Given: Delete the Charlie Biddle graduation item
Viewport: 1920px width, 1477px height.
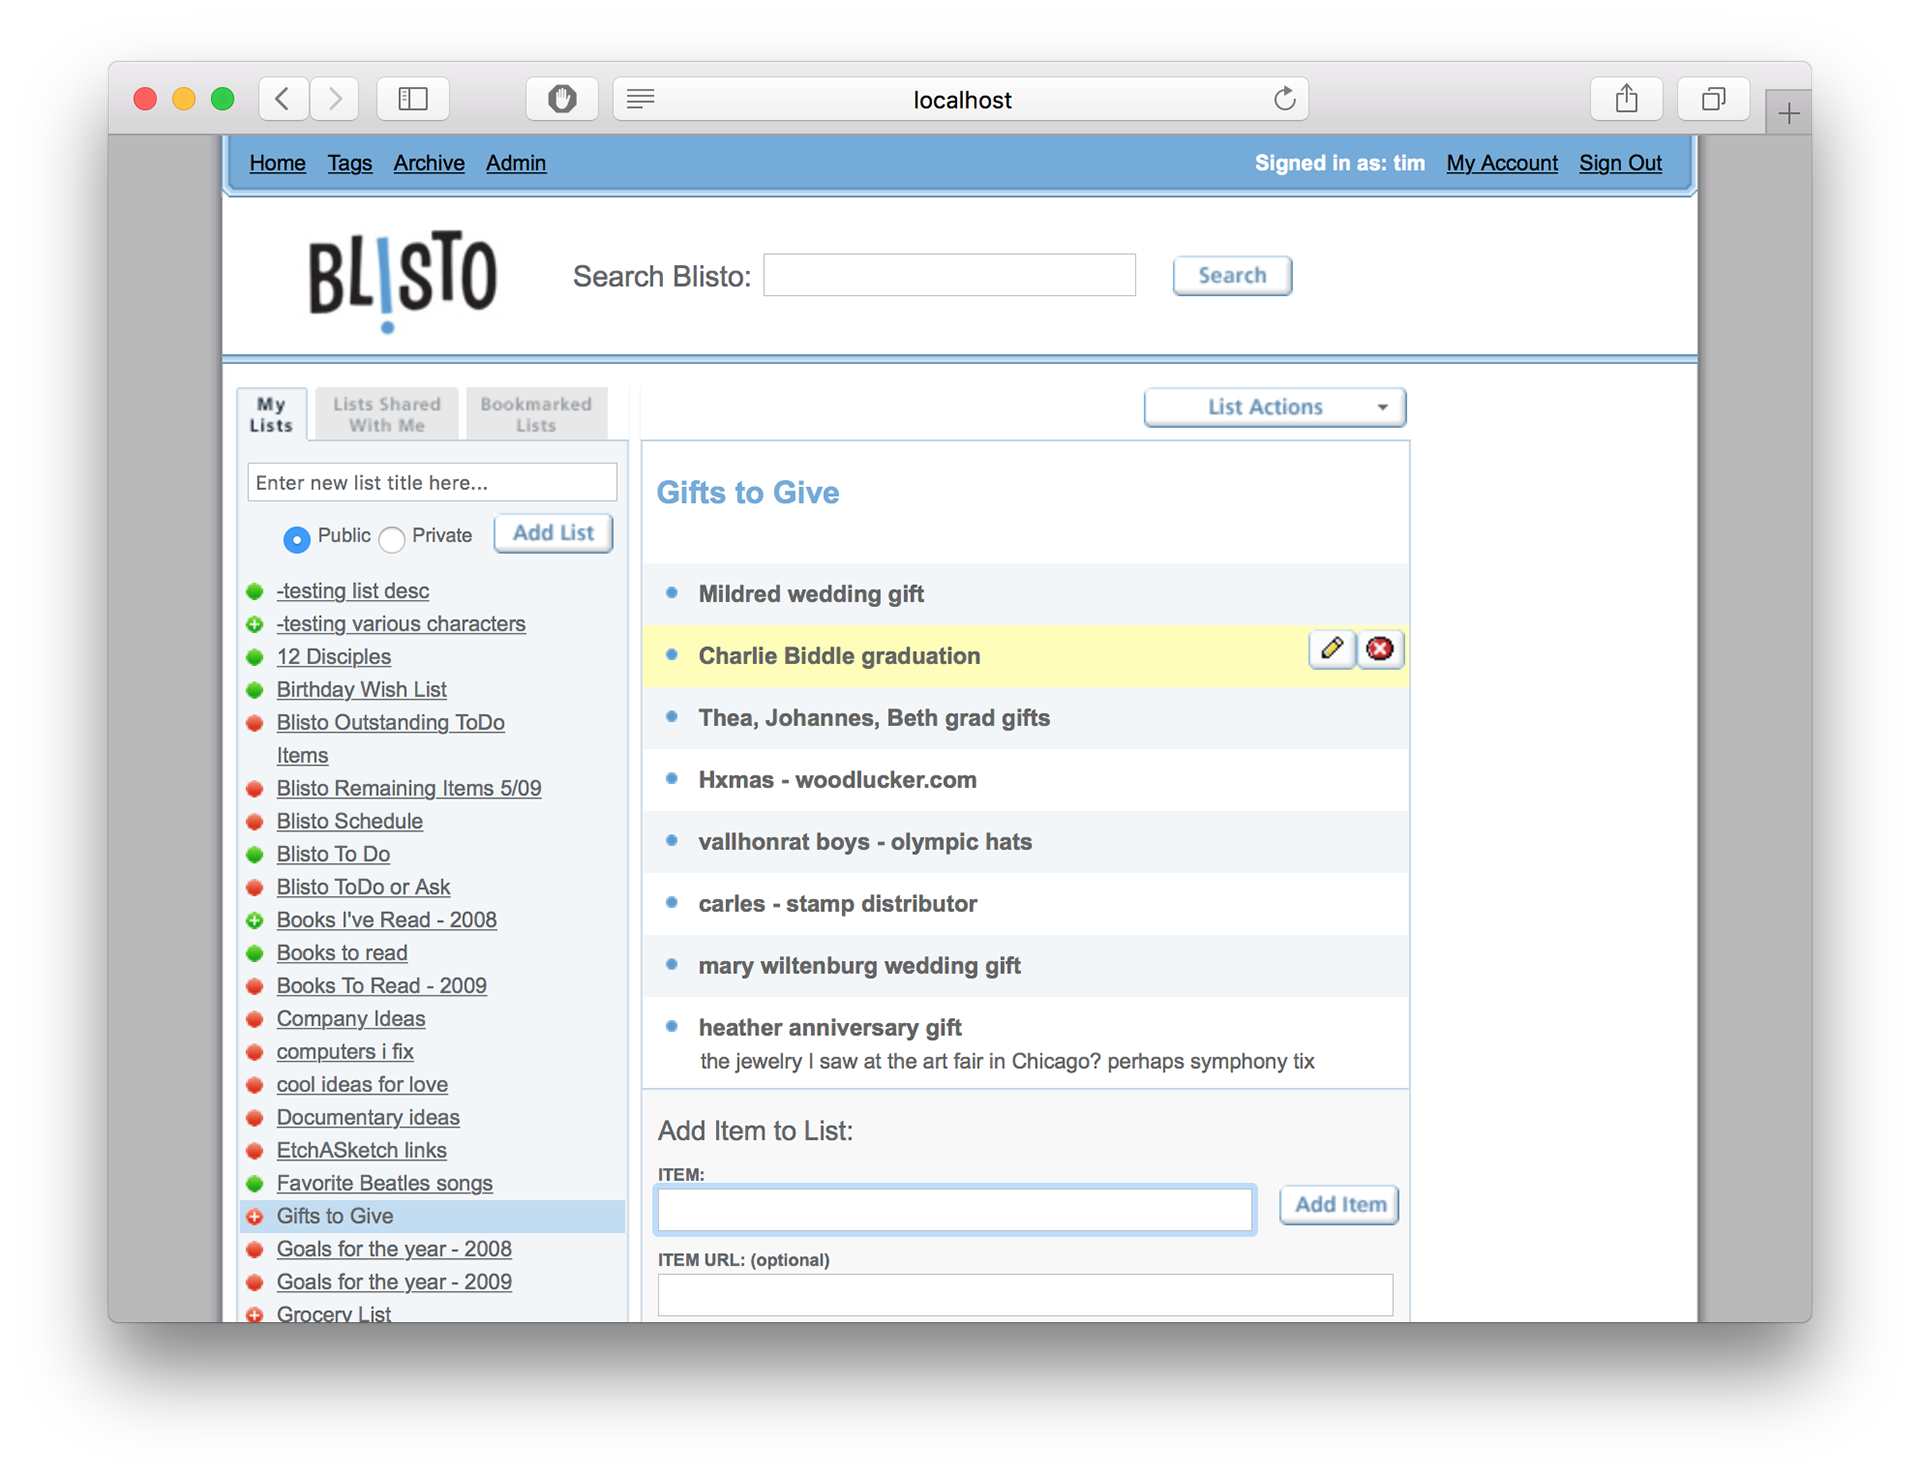Looking at the screenshot, I should [1379, 649].
